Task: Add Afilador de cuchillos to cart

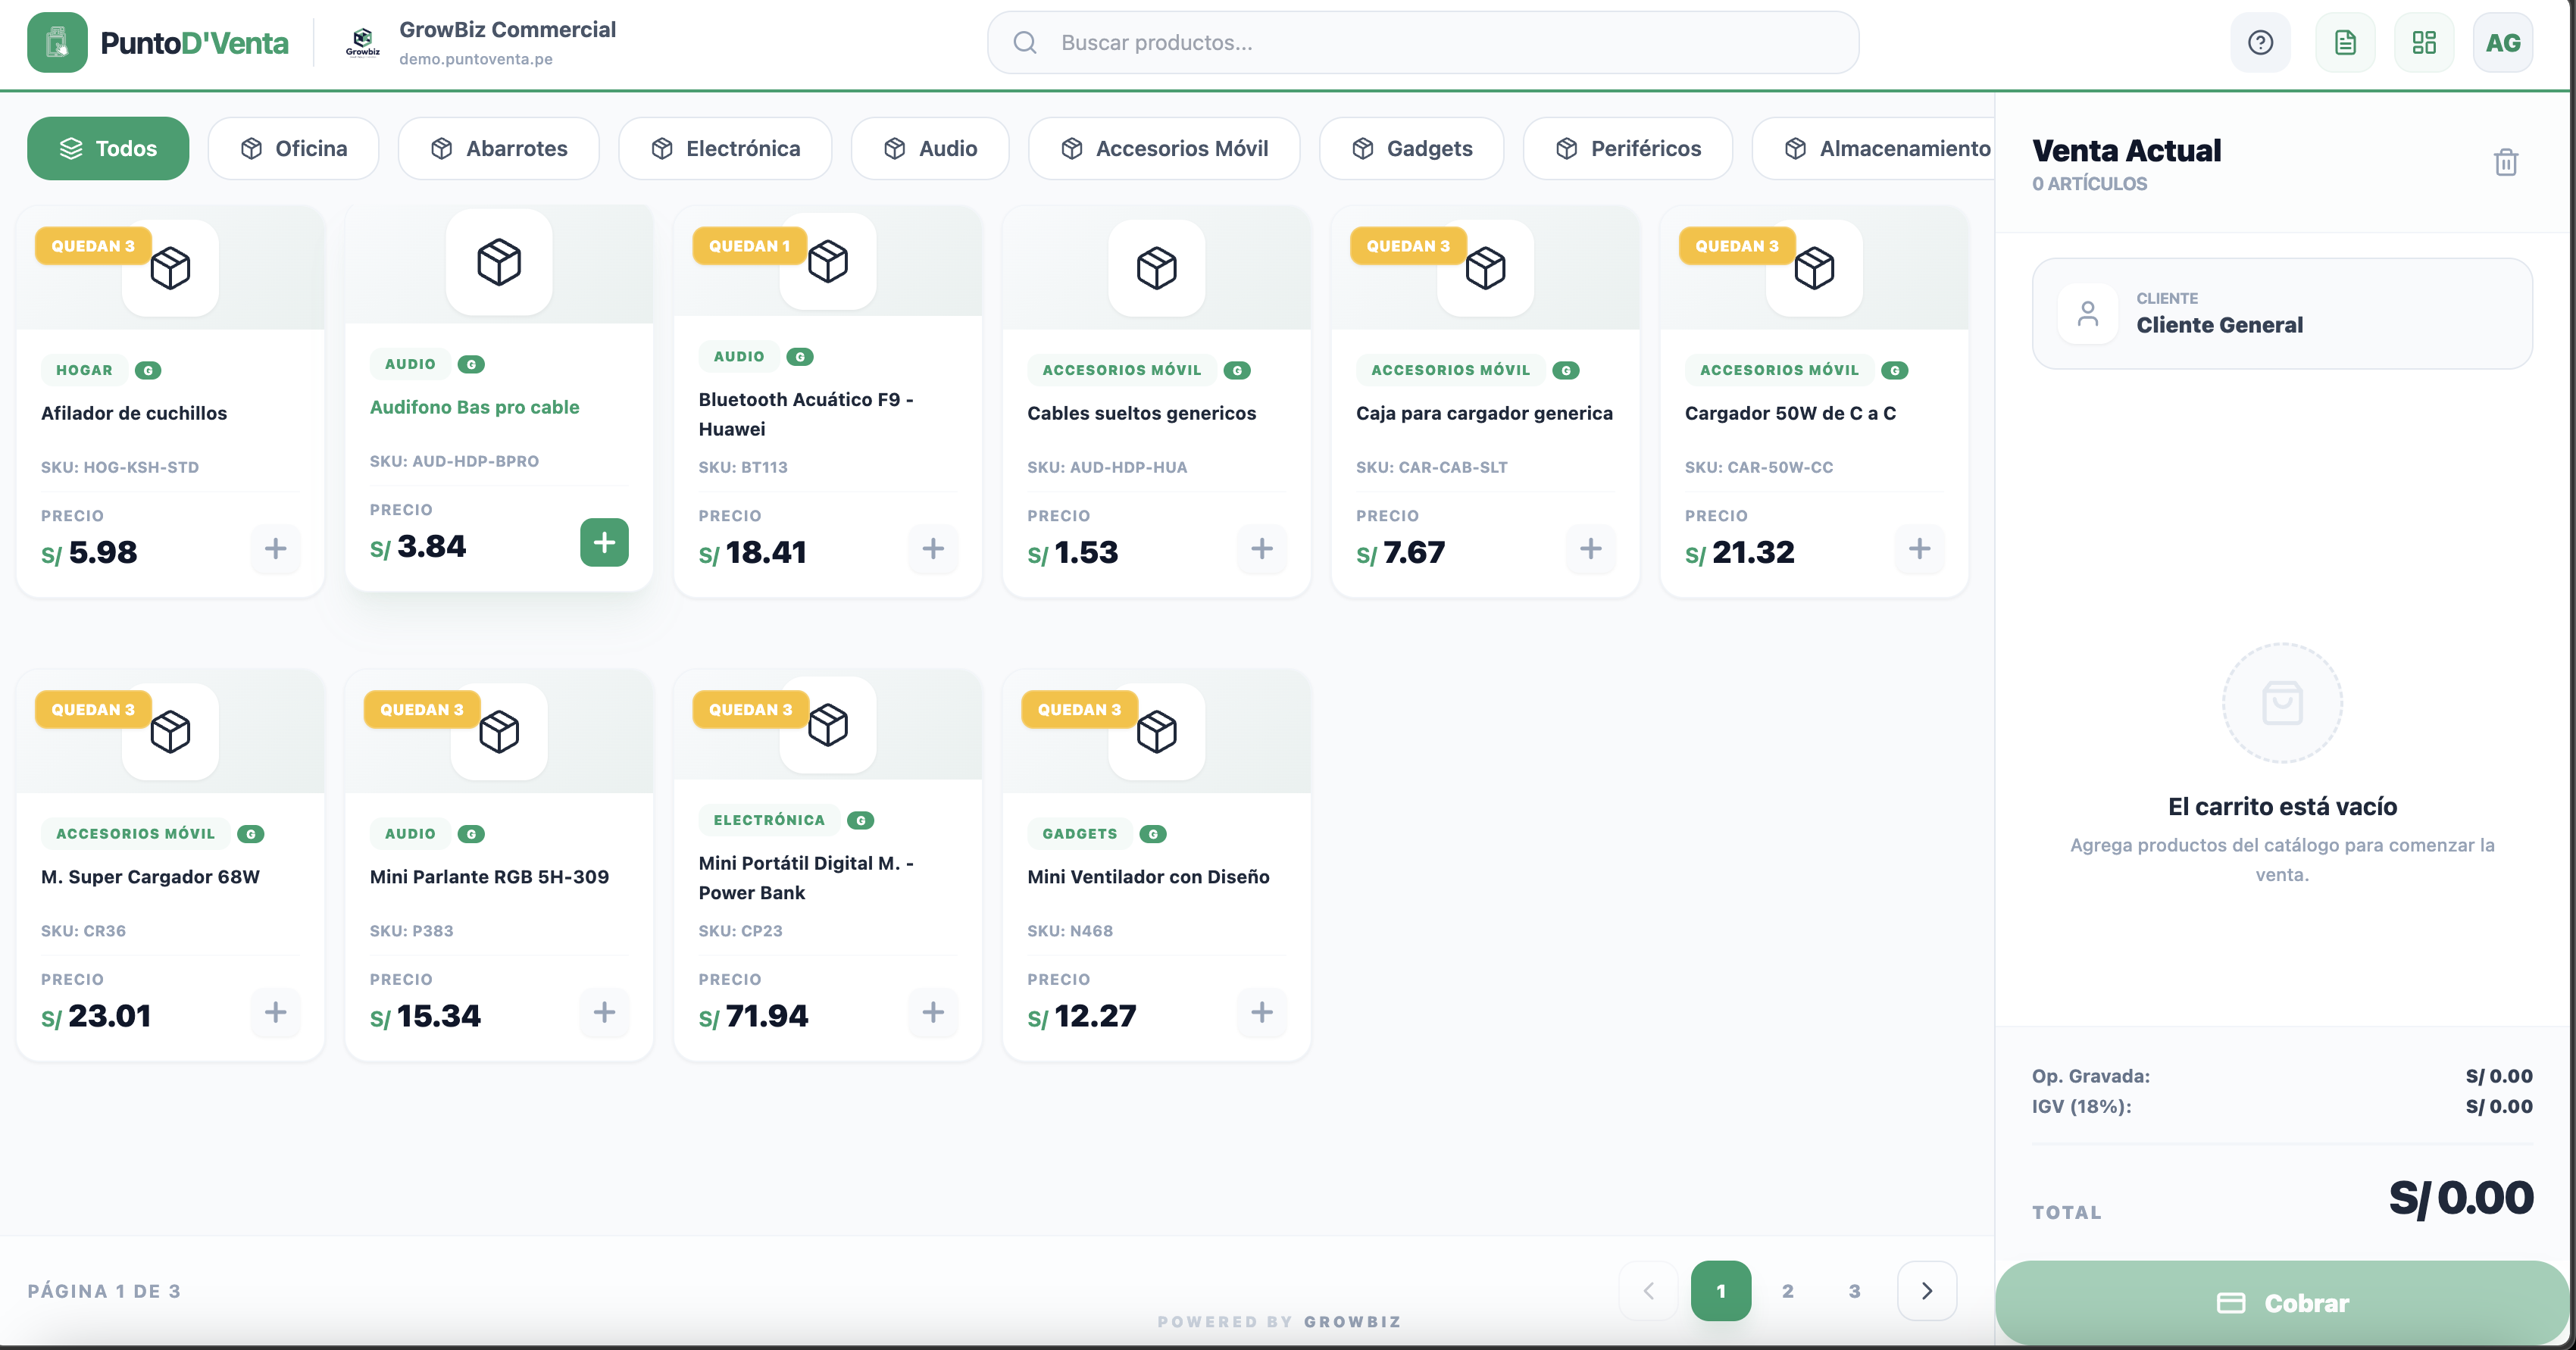Action: coord(275,549)
